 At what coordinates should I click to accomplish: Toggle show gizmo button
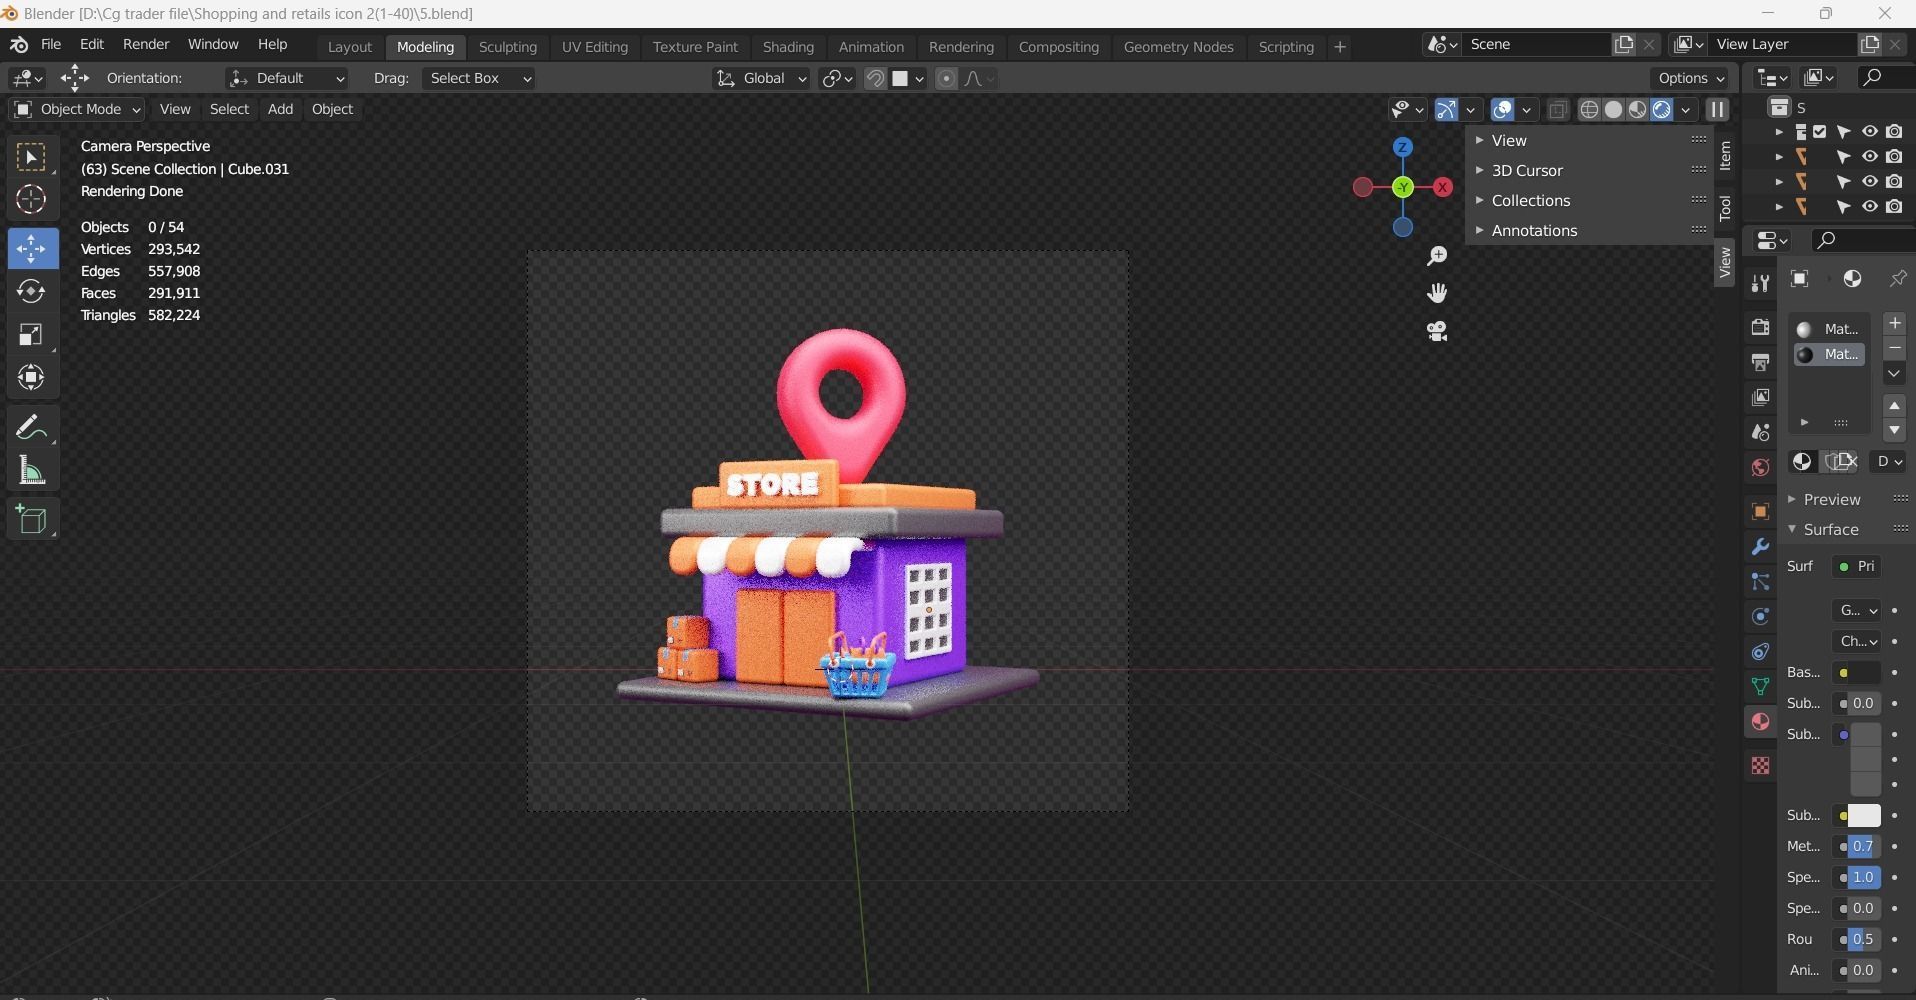click(1445, 110)
